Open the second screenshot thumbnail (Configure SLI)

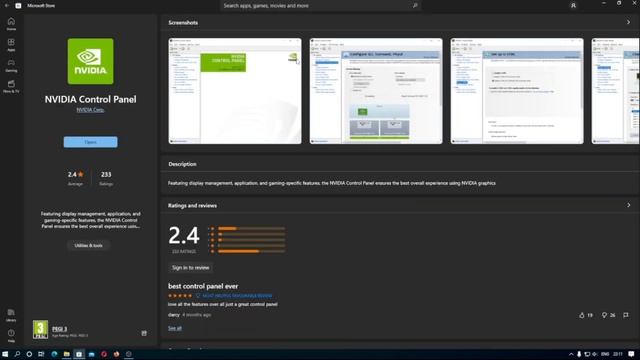coord(376,91)
